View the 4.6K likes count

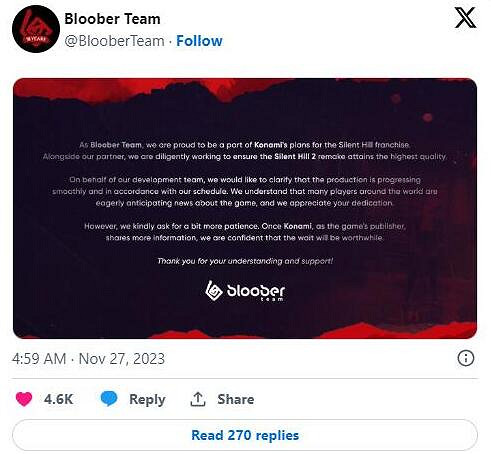point(58,399)
